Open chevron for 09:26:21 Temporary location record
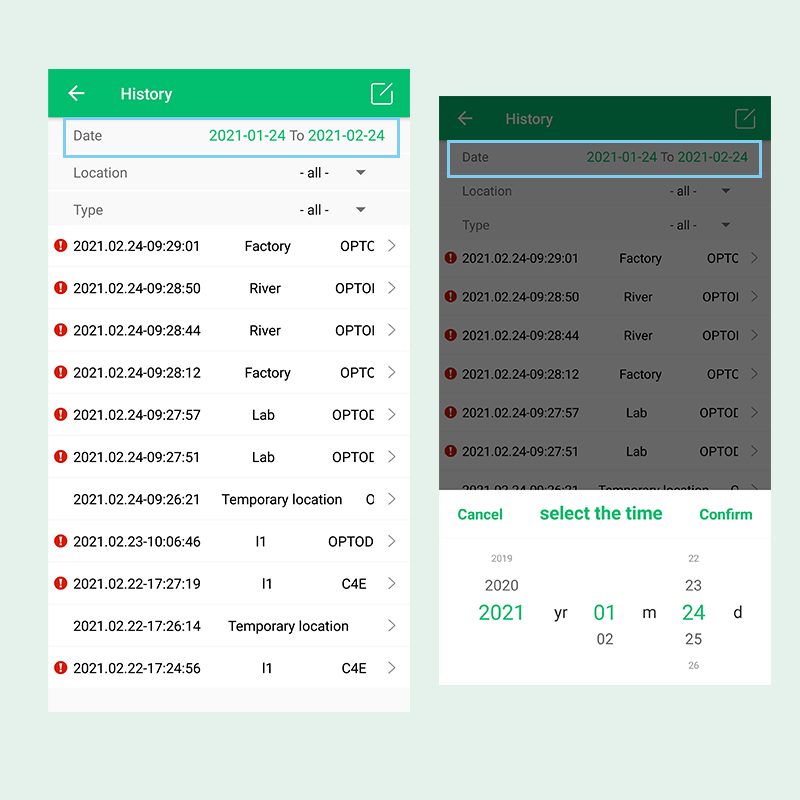Screen dimensions: 800x800 (391, 499)
